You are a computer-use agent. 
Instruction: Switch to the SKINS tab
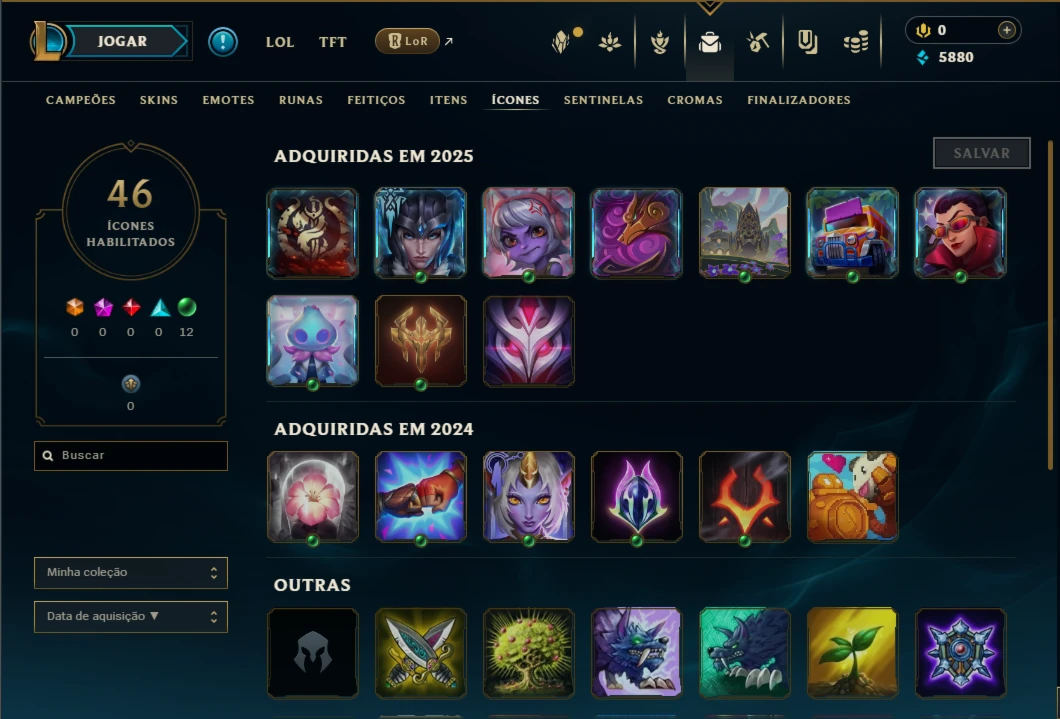click(x=159, y=100)
